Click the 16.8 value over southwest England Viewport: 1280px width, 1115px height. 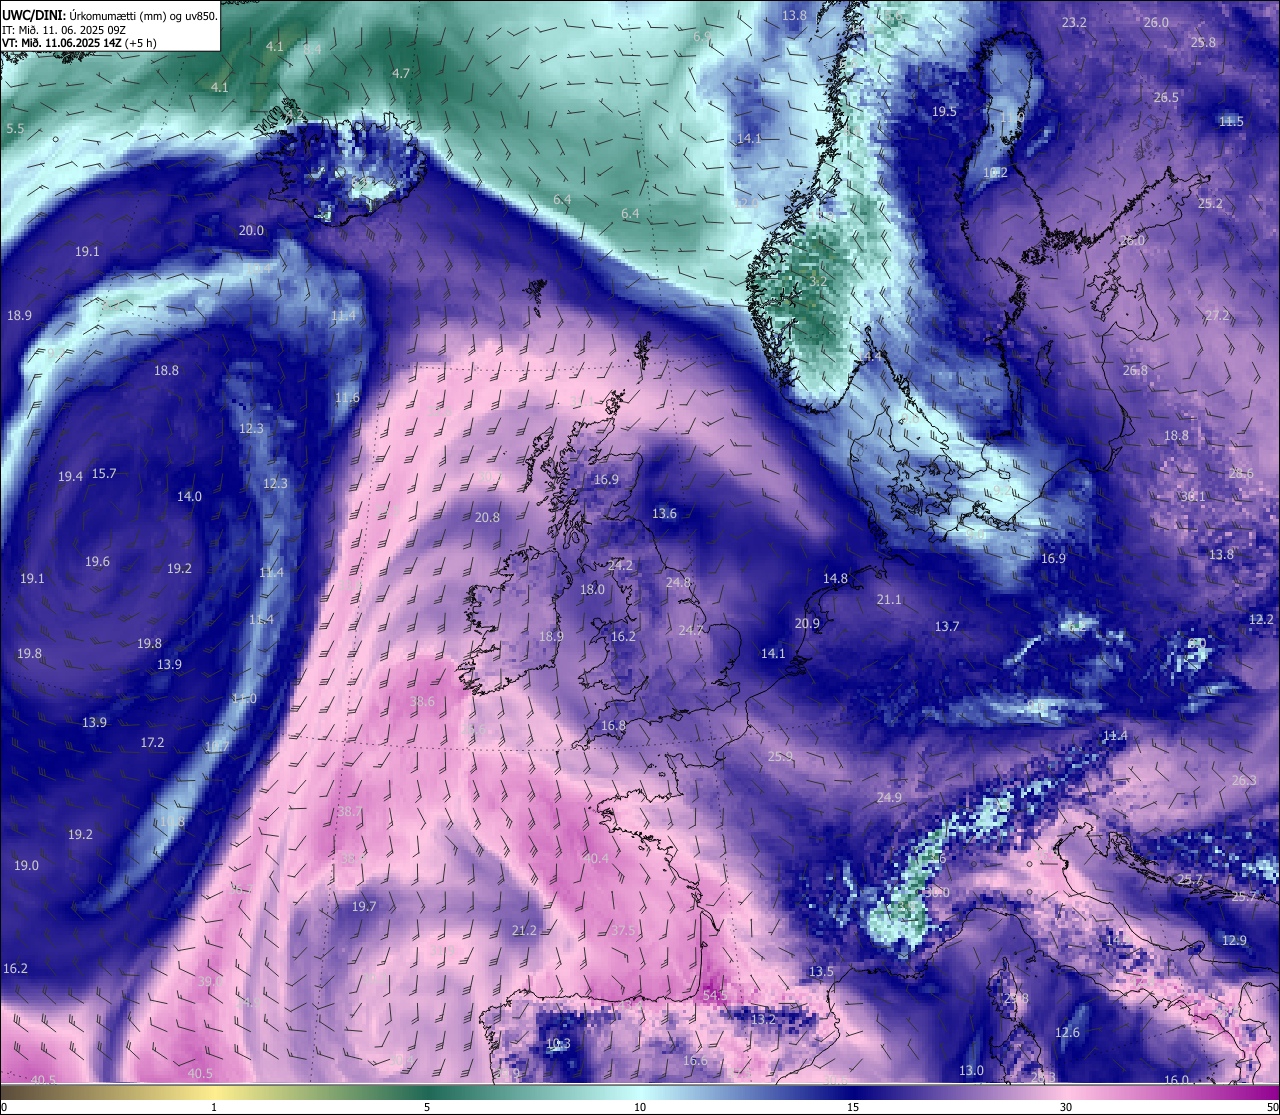click(613, 726)
